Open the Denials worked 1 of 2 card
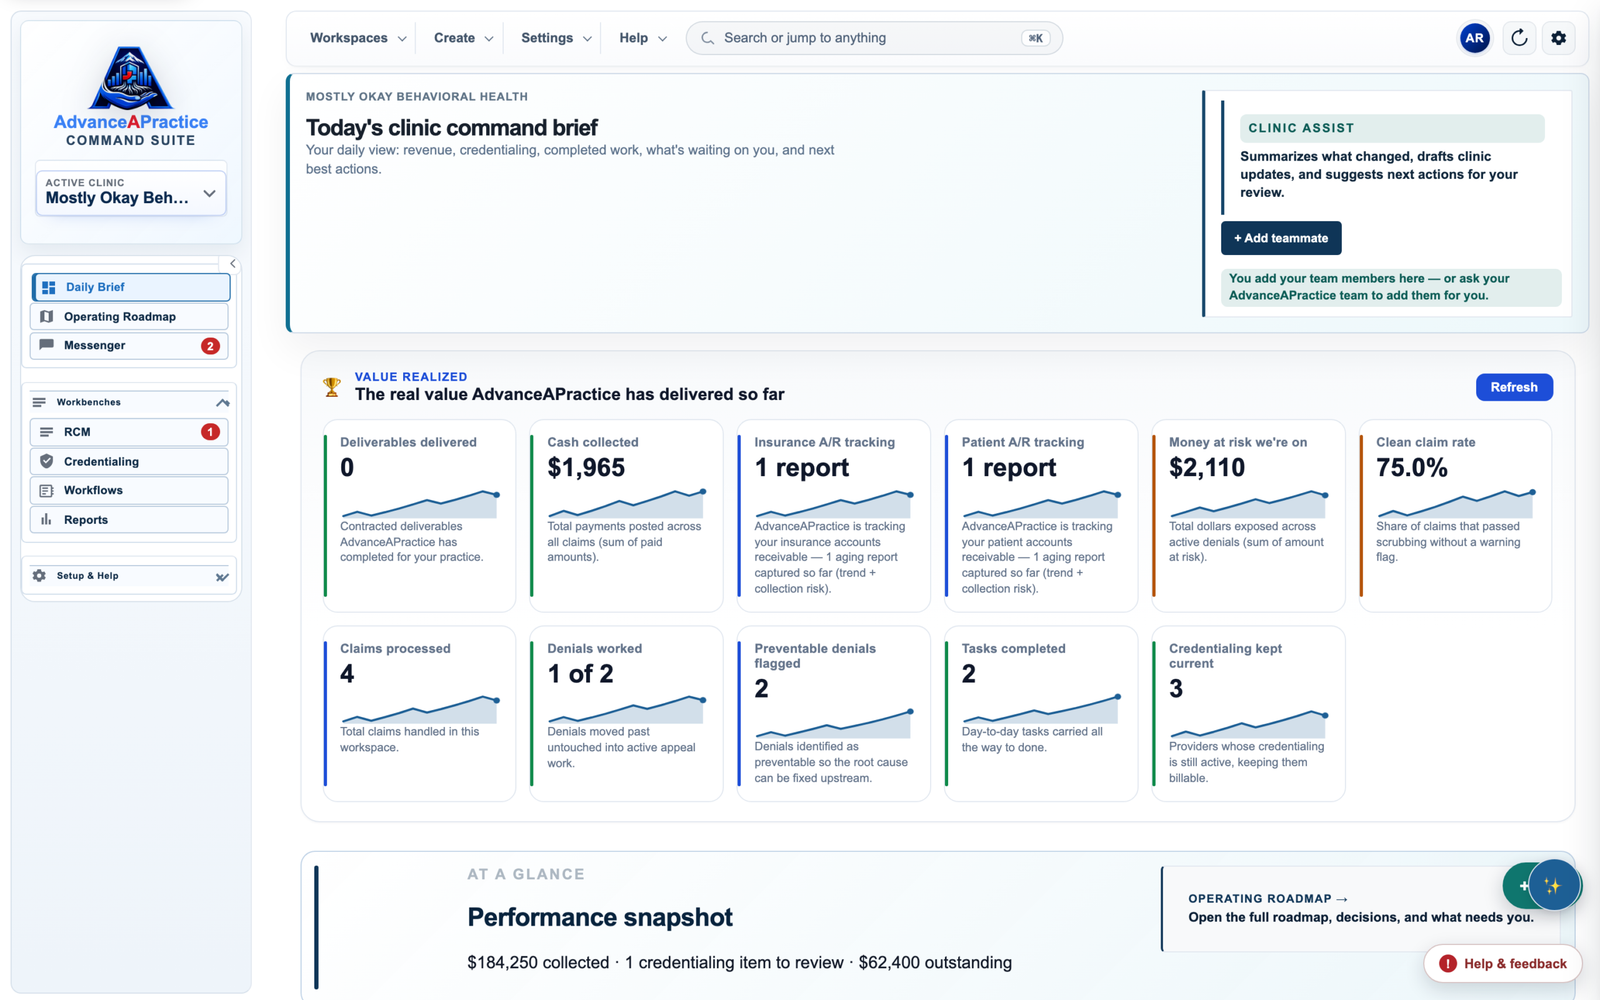Screen dimensions: 1600x1000 (x=626, y=713)
